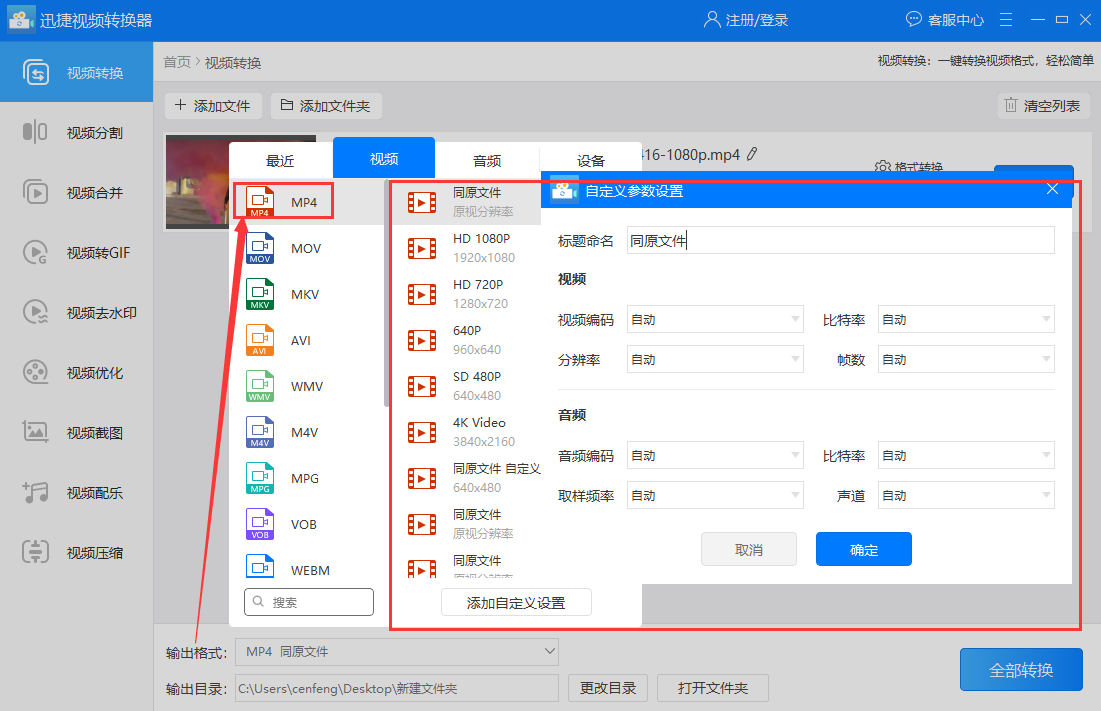The height and width of the screenshot is (711, 1101).
Task: Open the 视频合并 sidebar tool
Action: pos(77,192)
